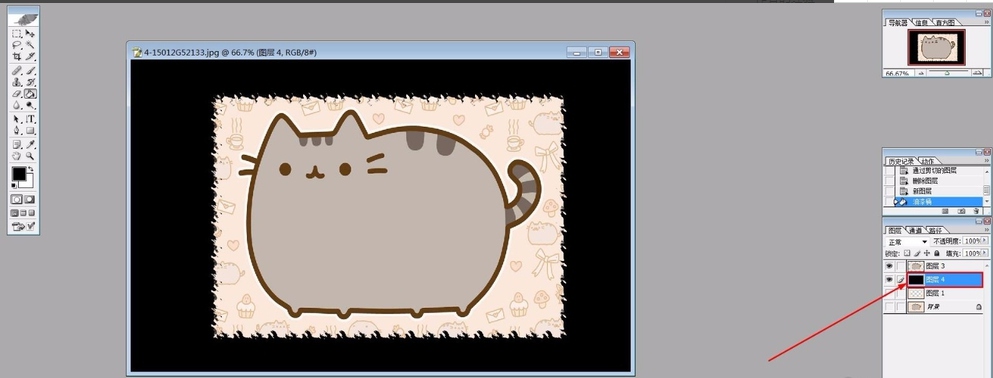
Task: Swap foreground and background colors
Action: (31, 170)
